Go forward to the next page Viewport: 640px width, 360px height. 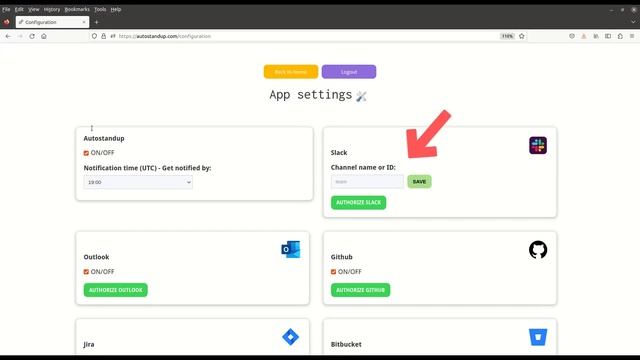tap(20, 36)
